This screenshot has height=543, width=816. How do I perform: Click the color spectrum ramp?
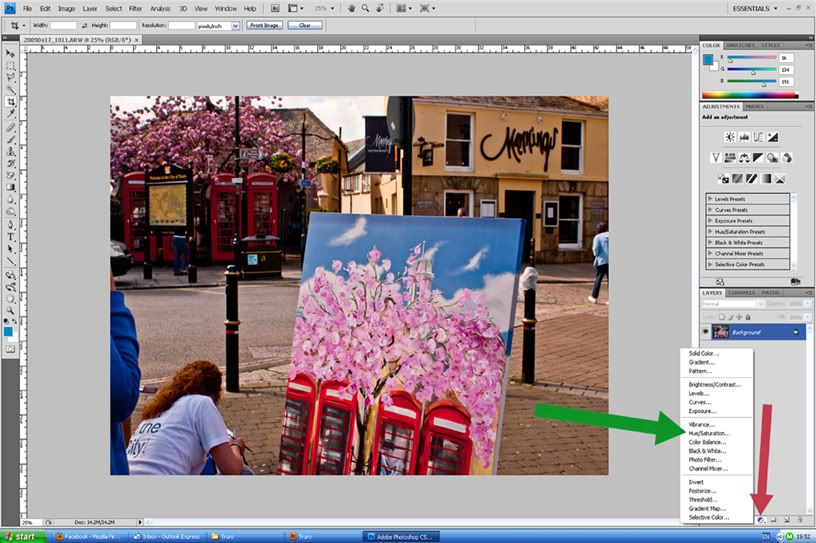(750, 95)
